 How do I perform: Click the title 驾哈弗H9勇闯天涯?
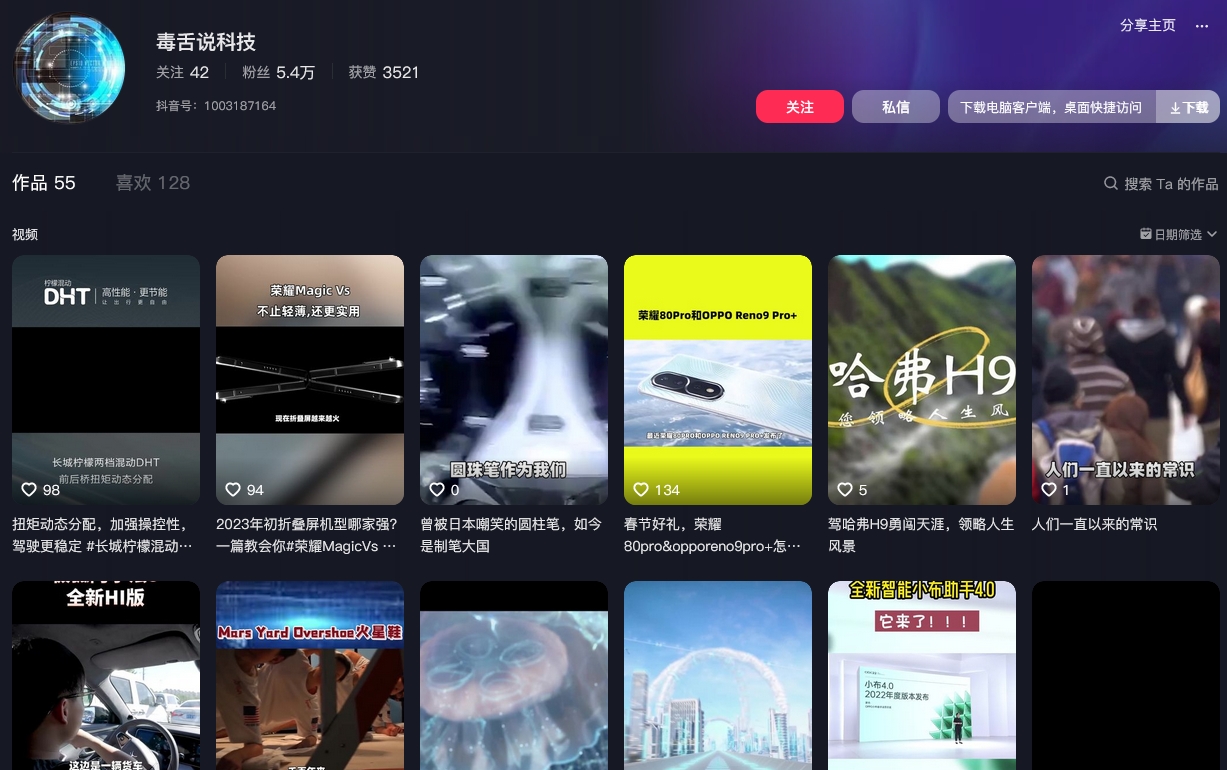921,535
